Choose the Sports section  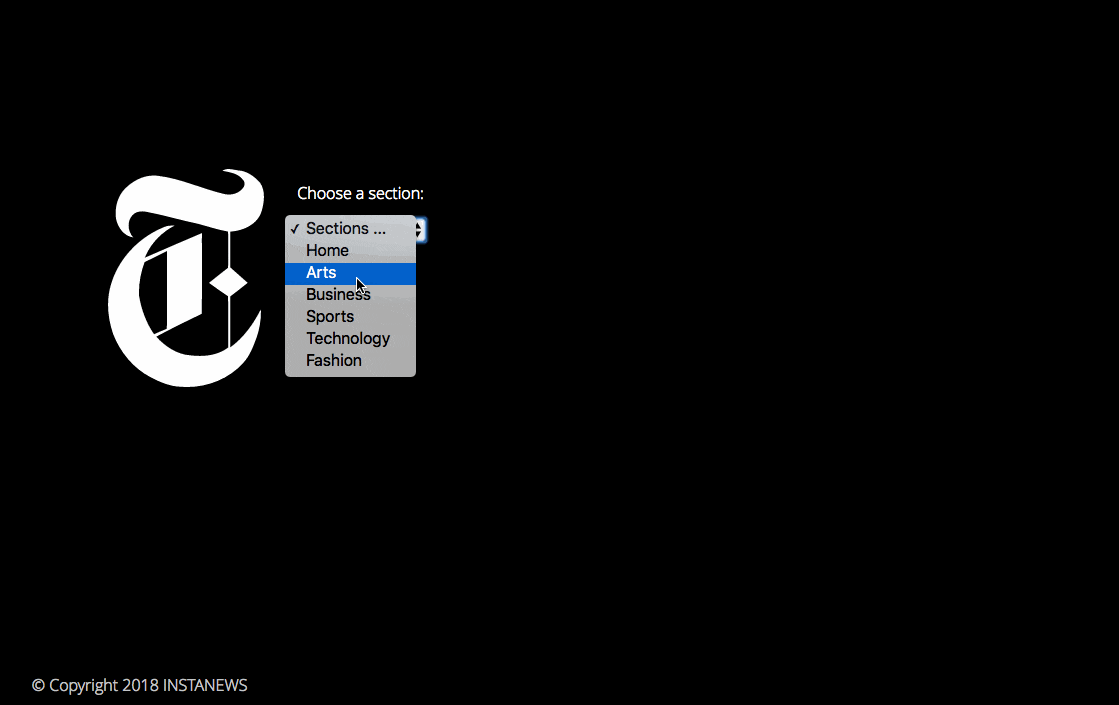point(350,318)
